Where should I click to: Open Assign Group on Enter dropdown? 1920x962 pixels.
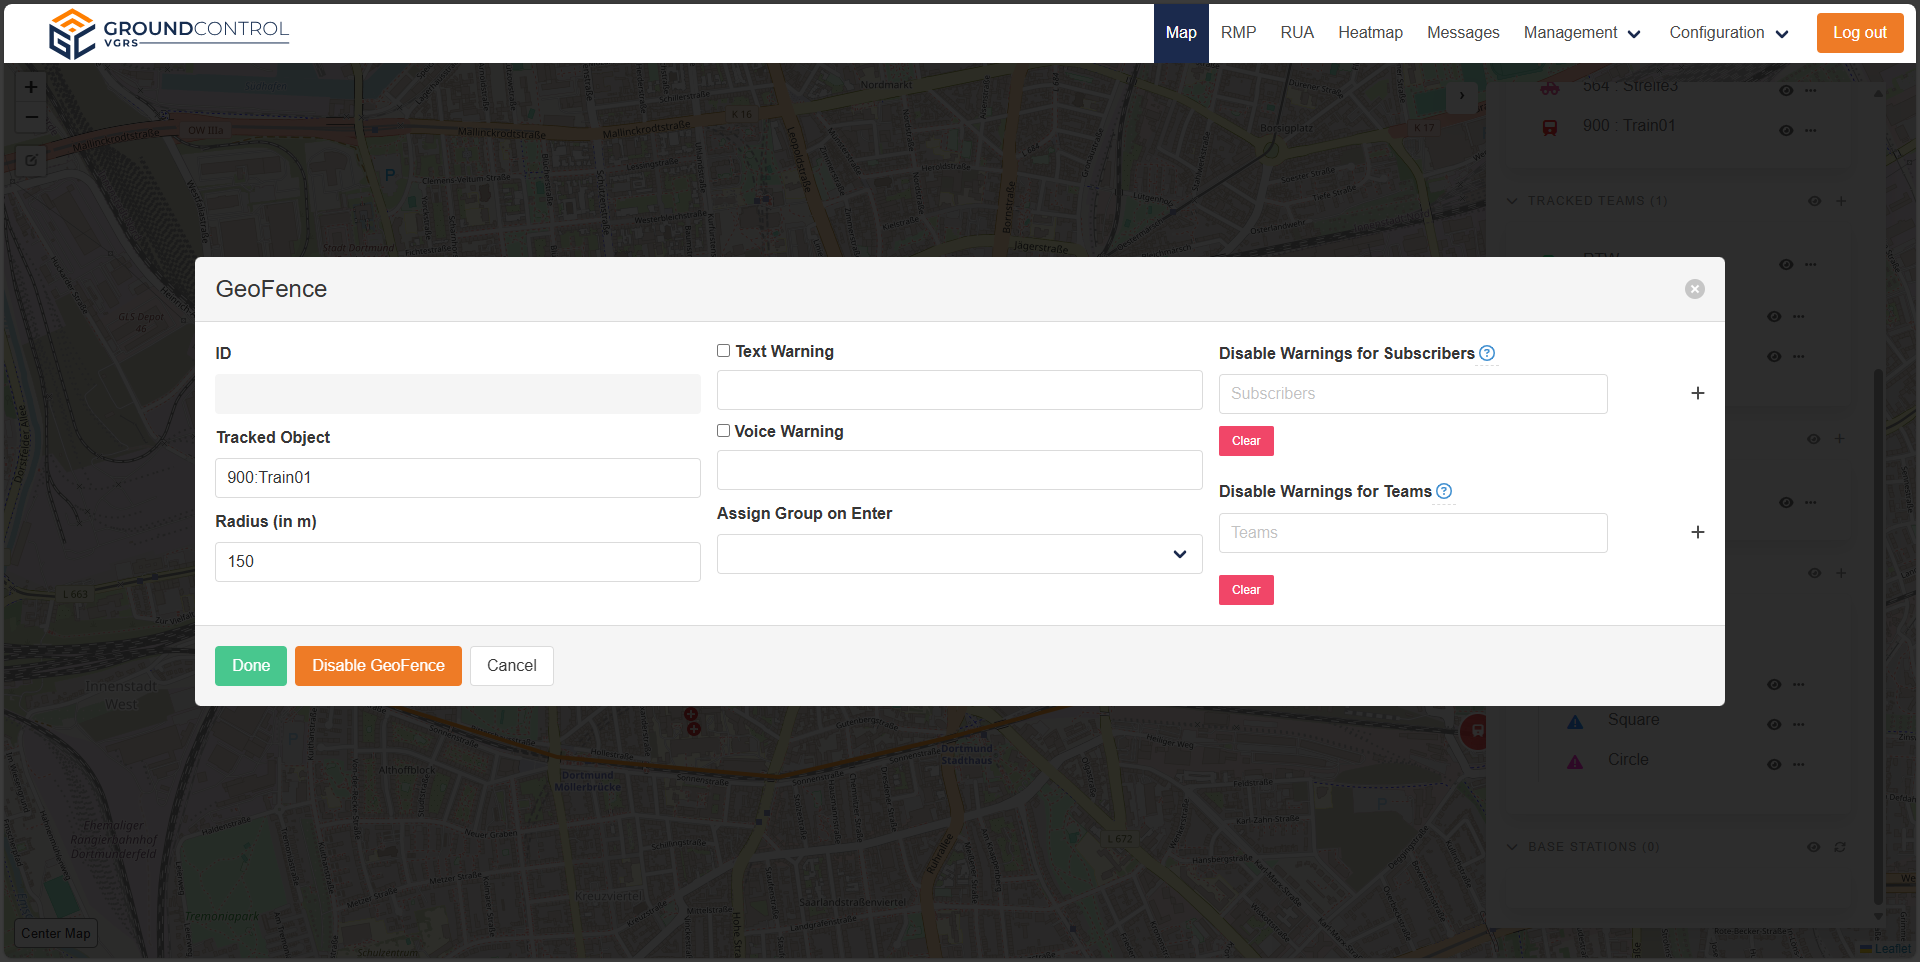click(x=959, y=554)
